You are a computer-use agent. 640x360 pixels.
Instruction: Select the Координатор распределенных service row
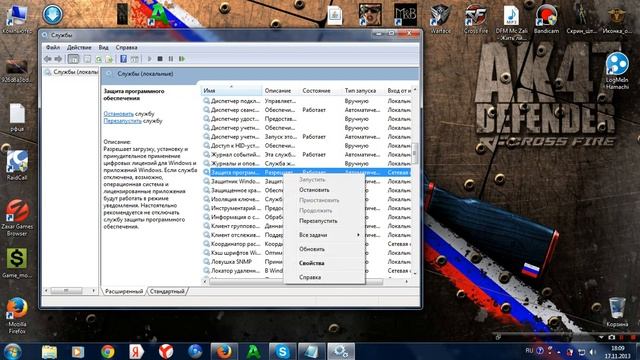[x=242, y=244]
